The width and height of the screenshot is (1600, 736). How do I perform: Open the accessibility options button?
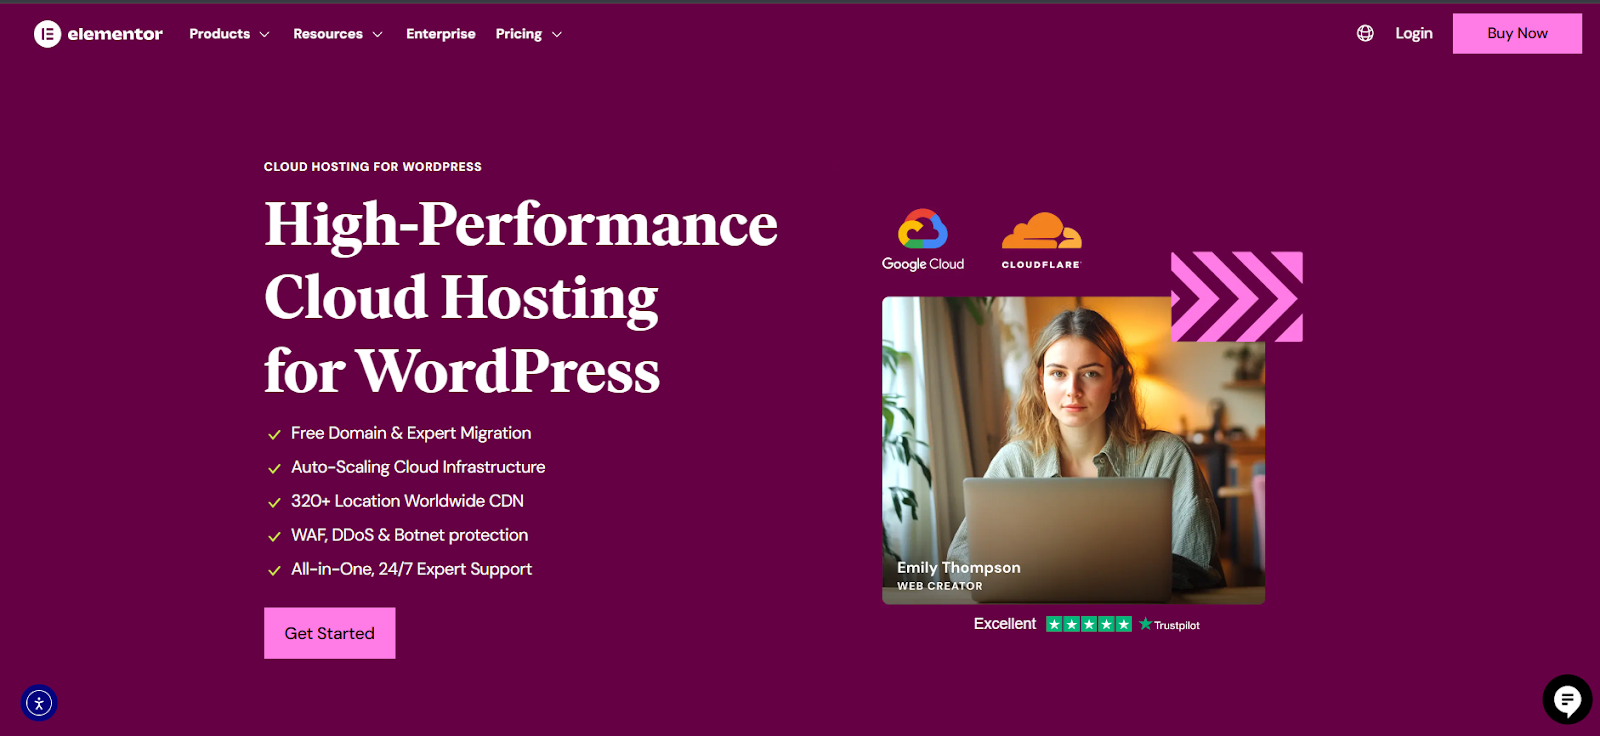pos(39,703)
